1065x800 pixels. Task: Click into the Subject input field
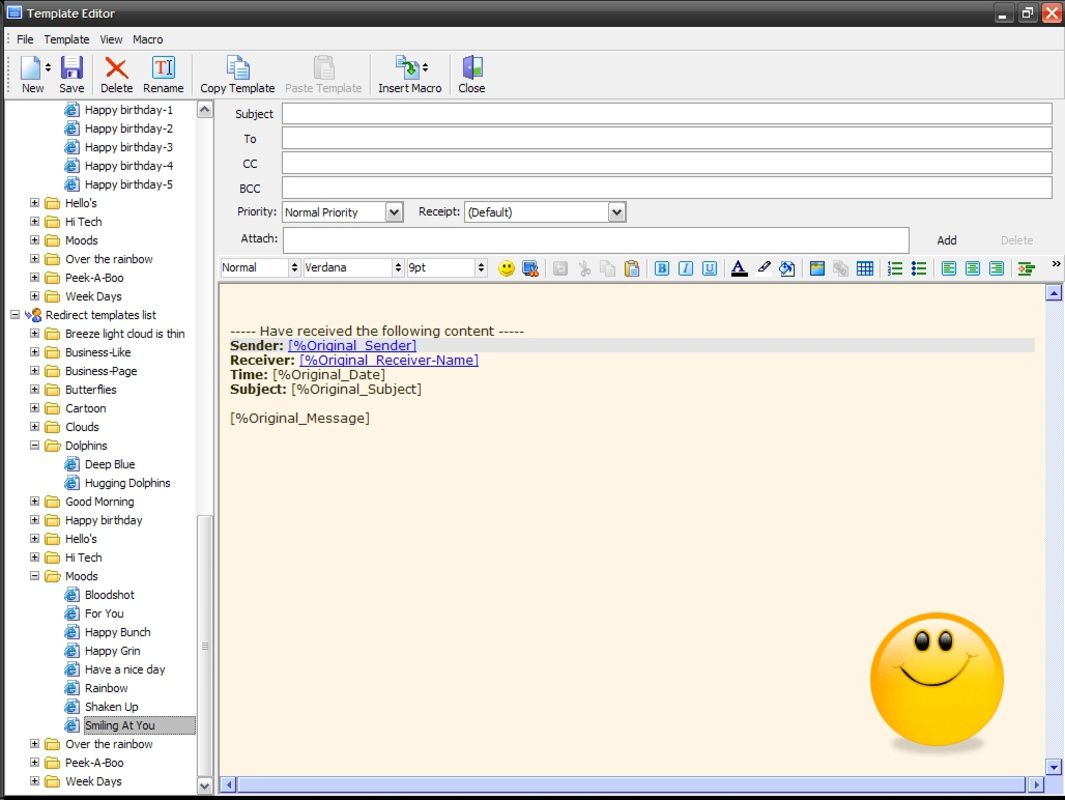667,113
